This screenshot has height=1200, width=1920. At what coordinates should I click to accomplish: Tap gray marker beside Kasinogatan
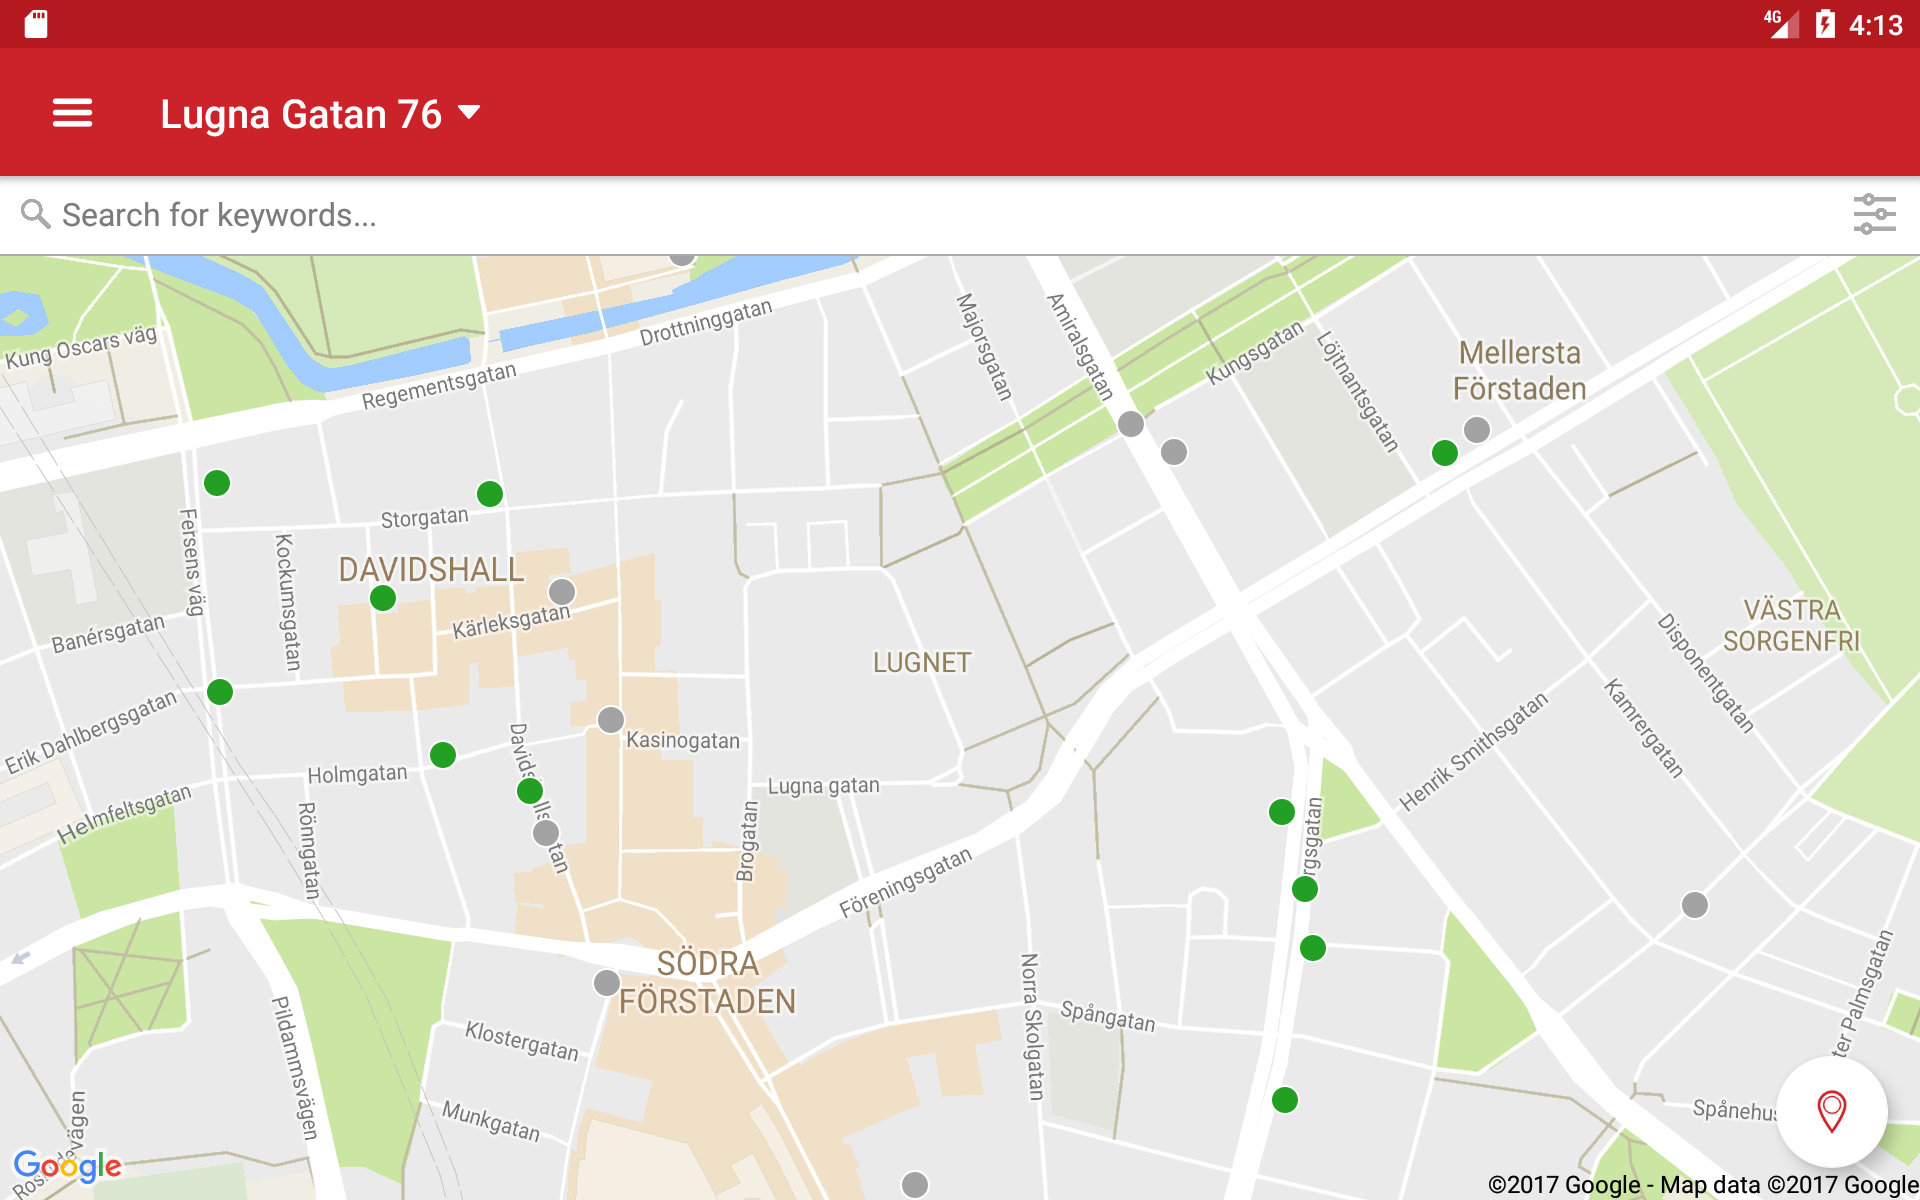point(611,720)
